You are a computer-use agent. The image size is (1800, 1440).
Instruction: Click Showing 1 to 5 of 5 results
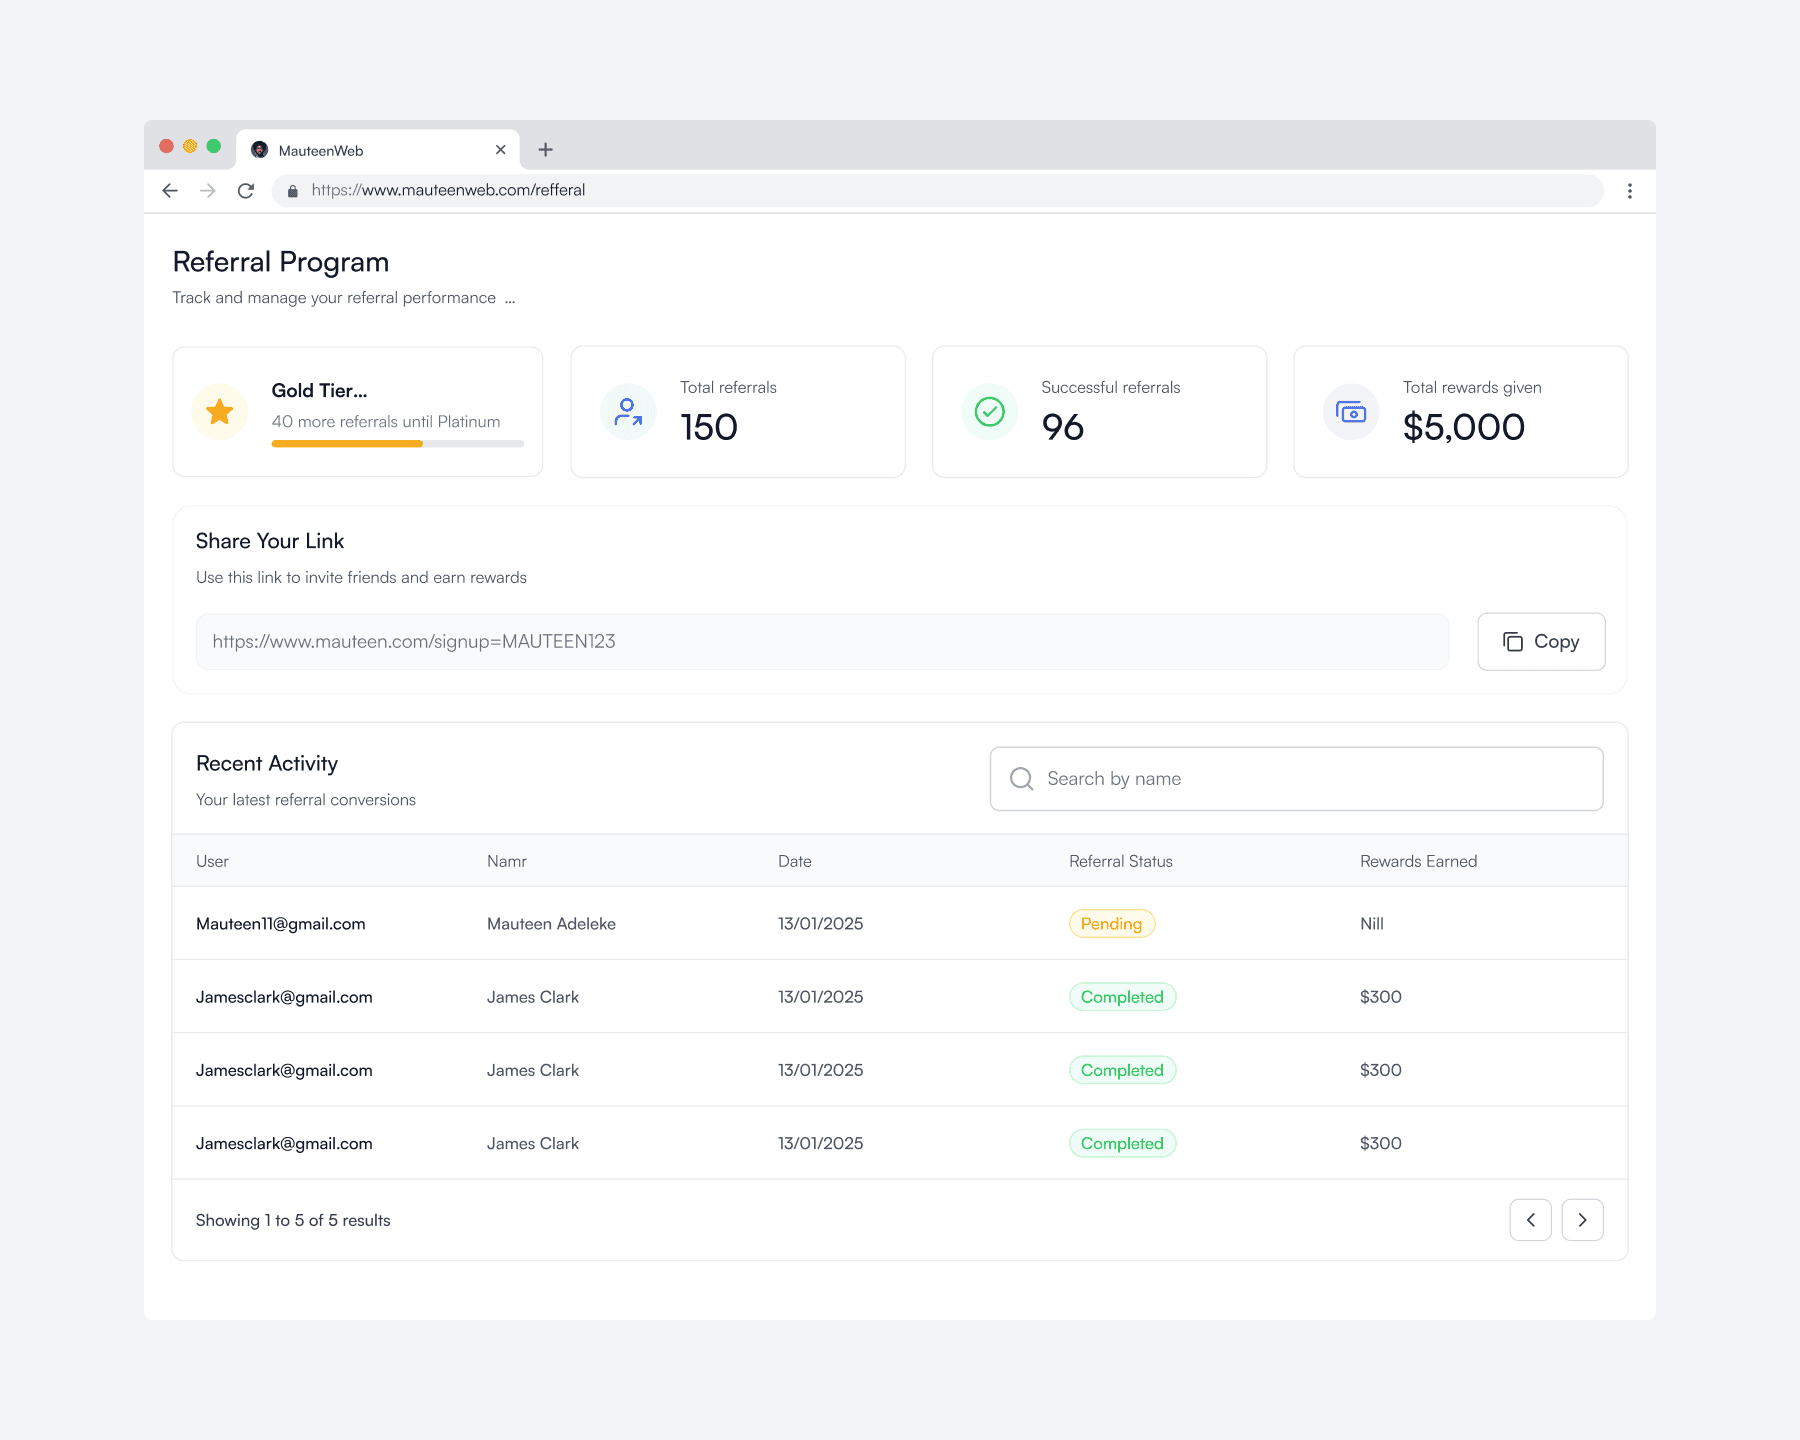coord(293,1220)
